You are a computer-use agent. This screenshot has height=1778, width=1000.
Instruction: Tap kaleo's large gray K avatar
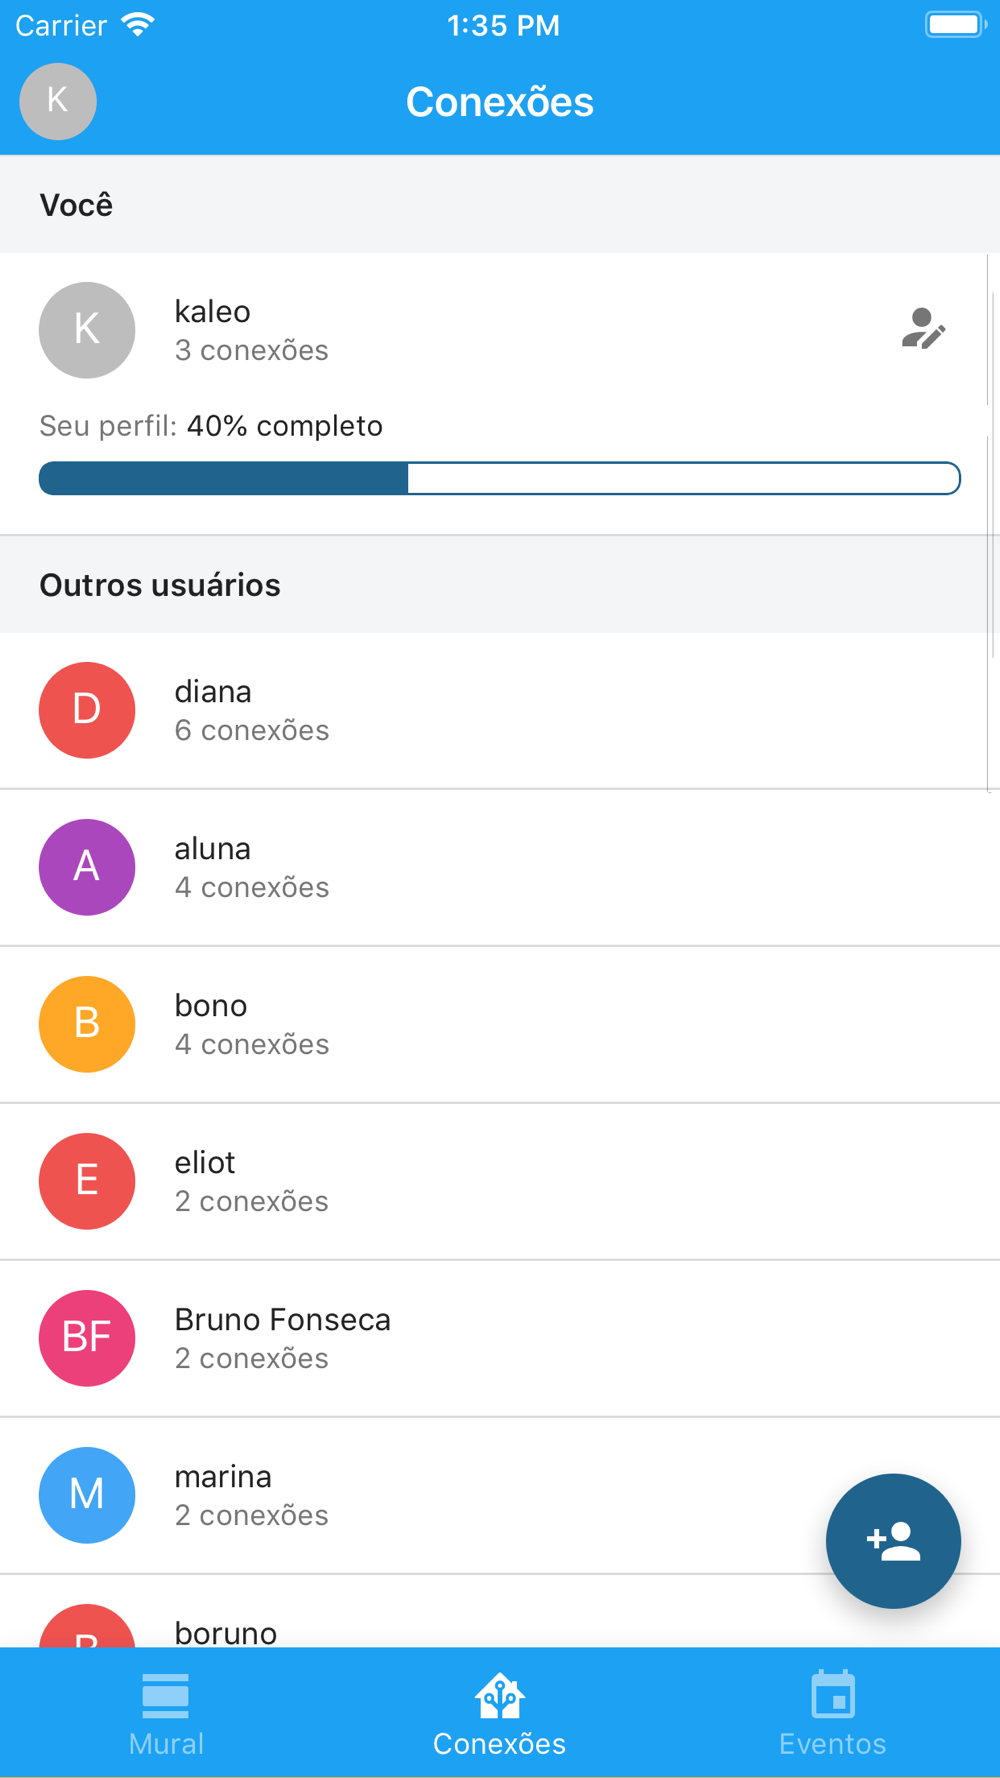click(87, 330)
